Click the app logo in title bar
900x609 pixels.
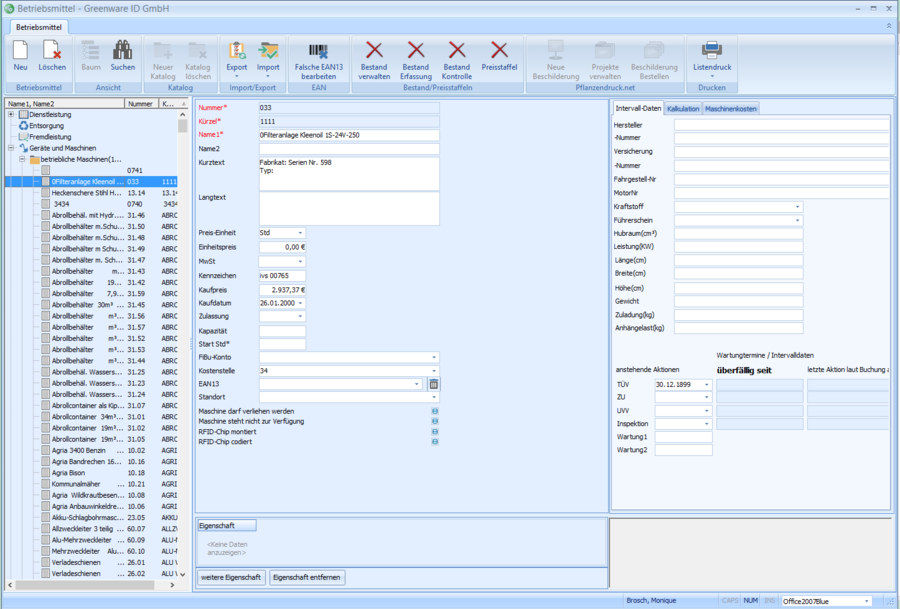9,9
